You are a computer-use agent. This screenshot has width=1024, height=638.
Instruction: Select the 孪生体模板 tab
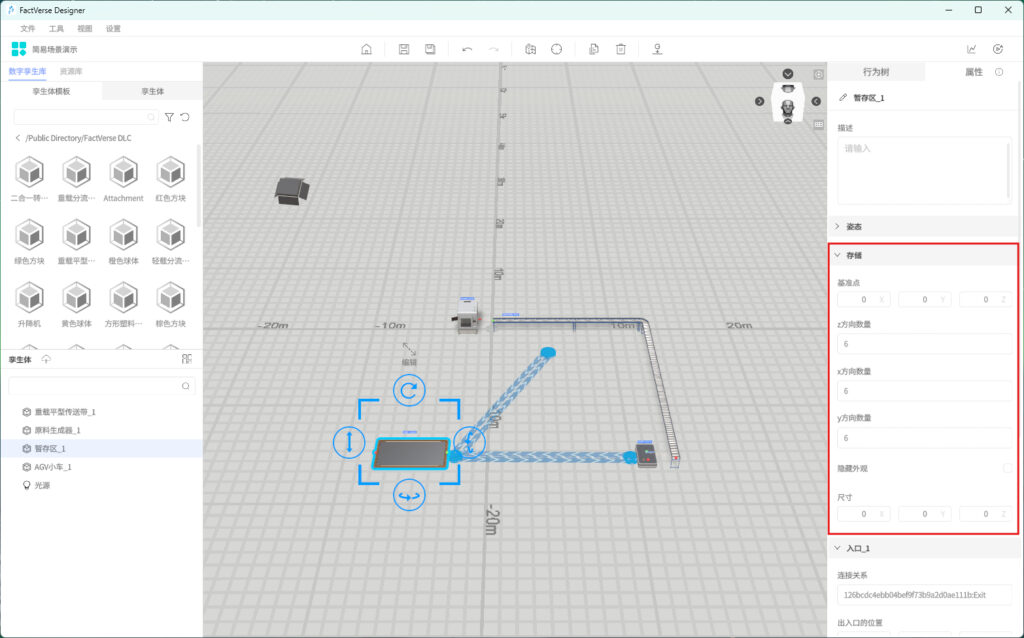tap(52, 91)
